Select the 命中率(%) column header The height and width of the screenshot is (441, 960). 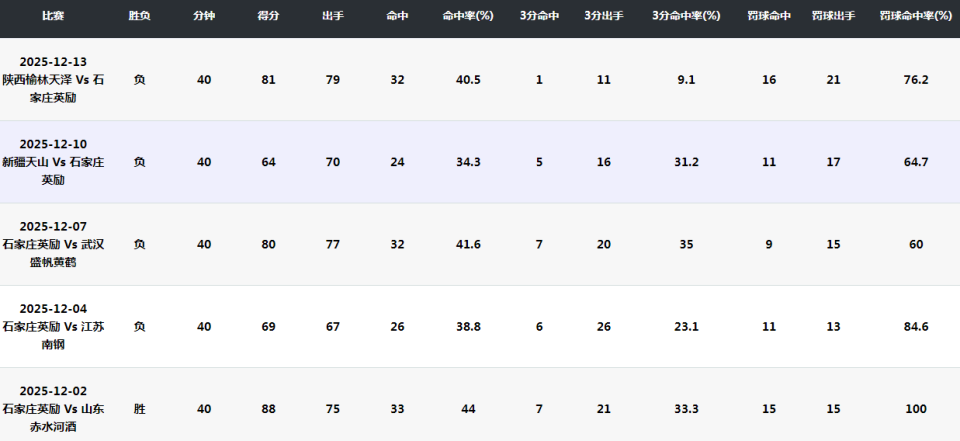(468, 17)
